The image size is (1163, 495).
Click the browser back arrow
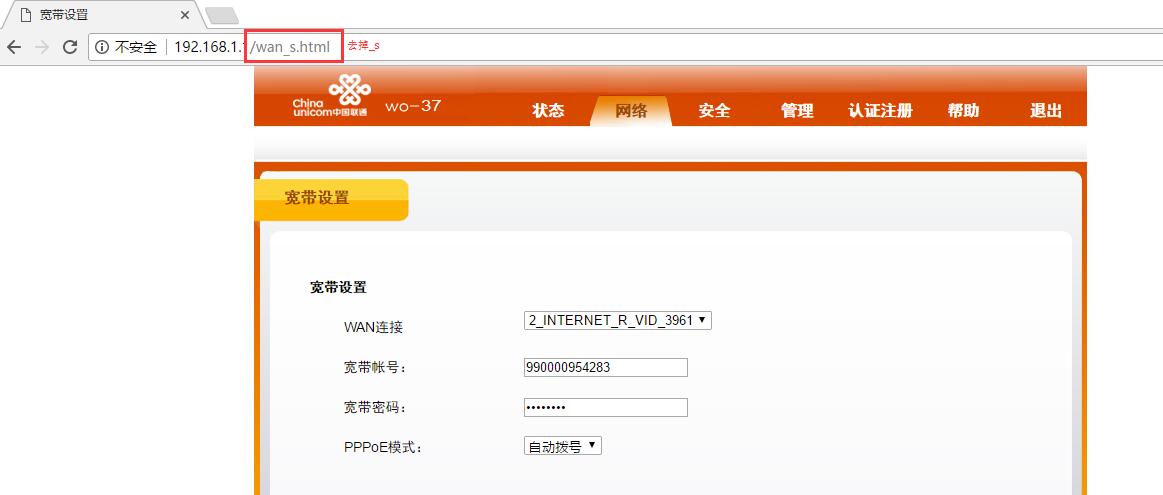point(13,47)
